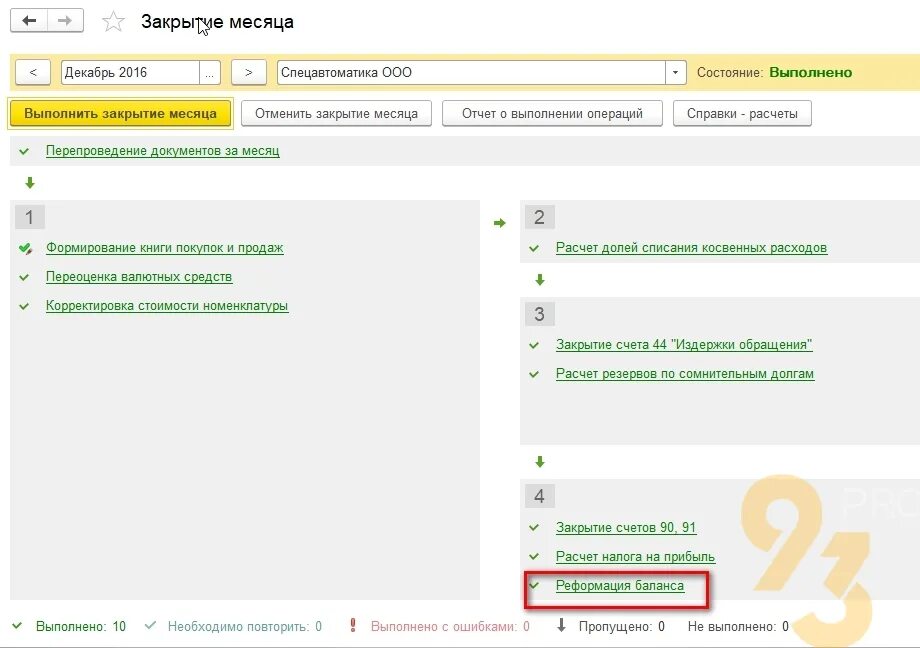
Task: Go to next month with > button
Action: [248, 71]
